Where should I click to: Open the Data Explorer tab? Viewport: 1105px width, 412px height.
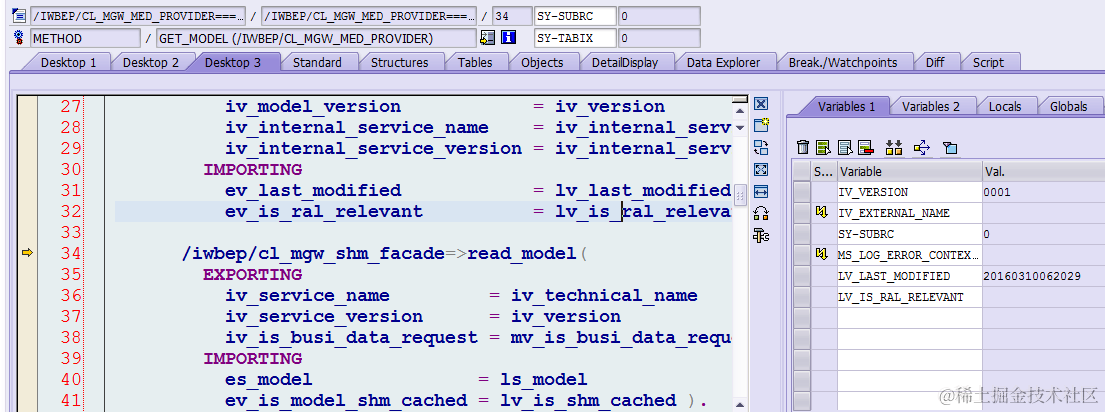724,63
